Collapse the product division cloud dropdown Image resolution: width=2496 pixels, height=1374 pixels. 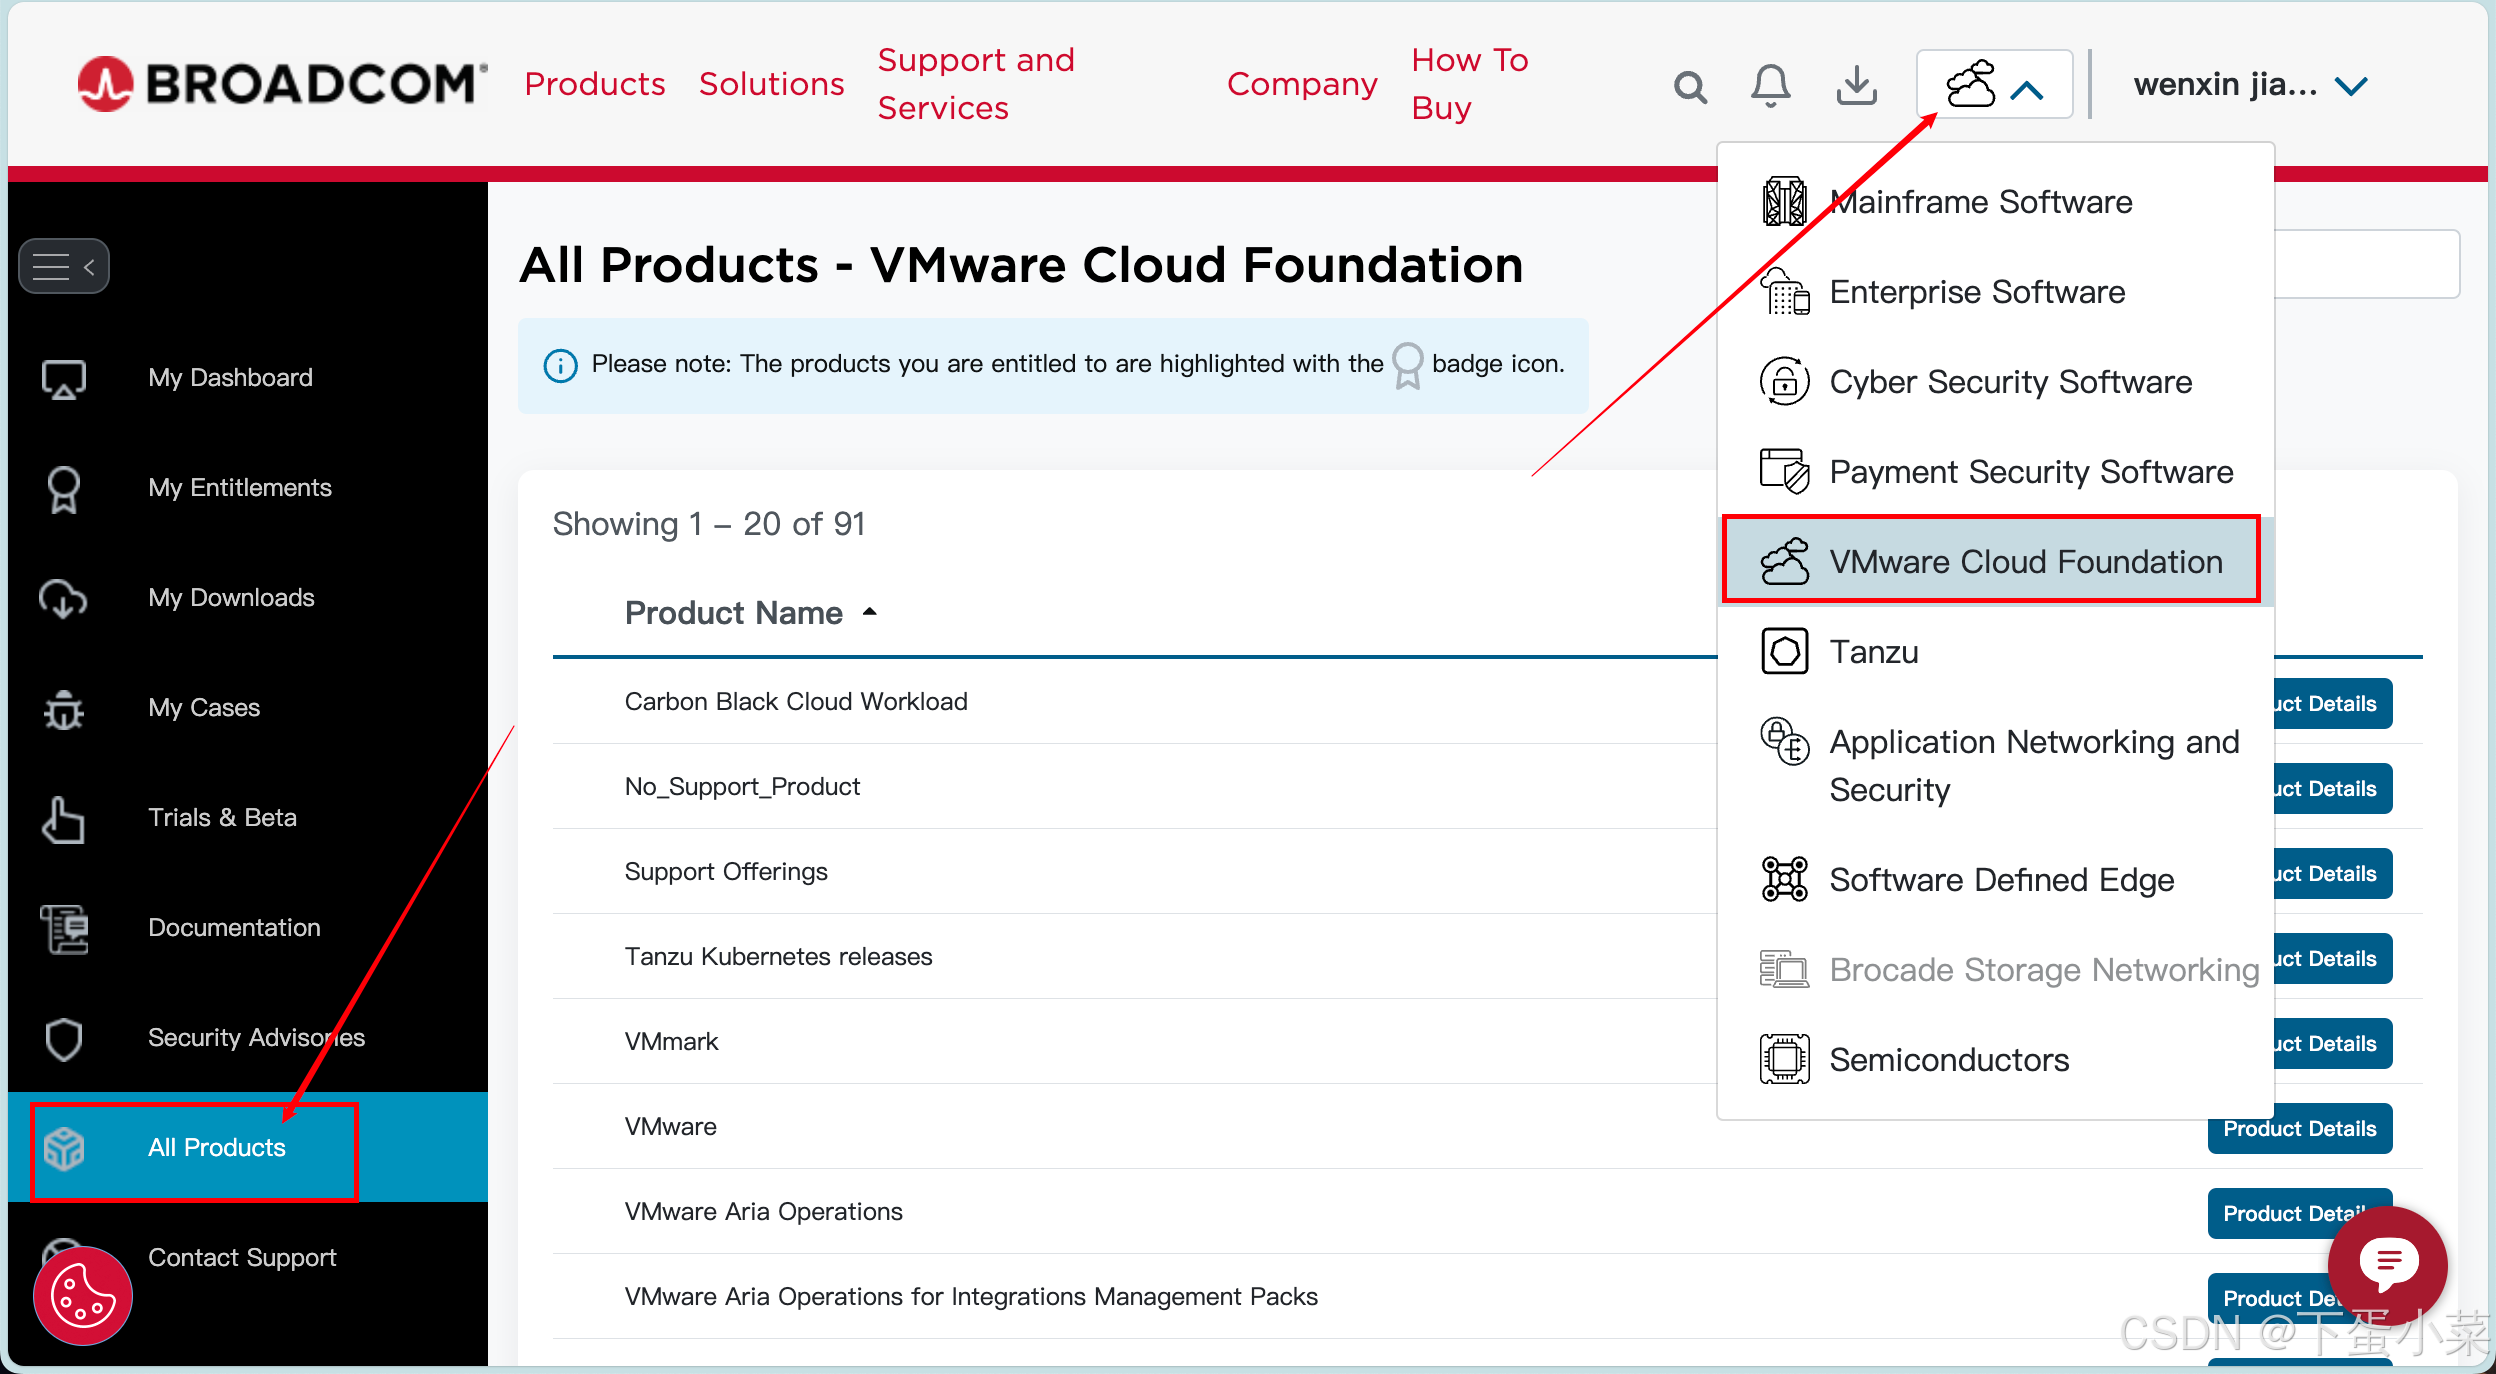(1994, 85)
